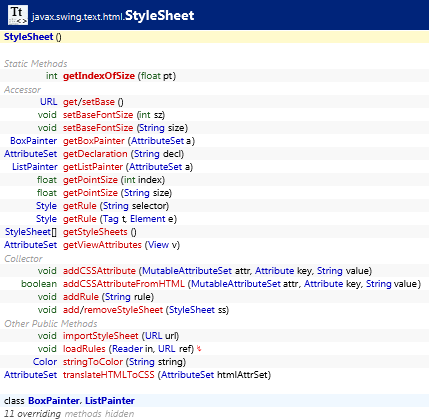The width and height of the screenshot is (429, 420).
Task: Open the StyleSheet class title link
Action: [x=160, y=15]
